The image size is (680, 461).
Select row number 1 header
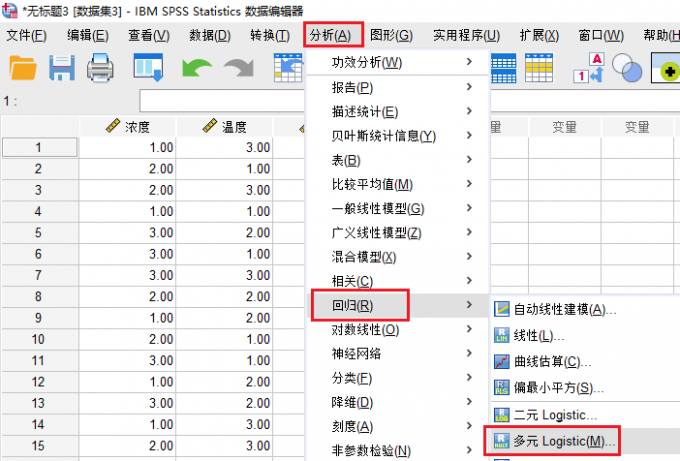tap(39, 147)
